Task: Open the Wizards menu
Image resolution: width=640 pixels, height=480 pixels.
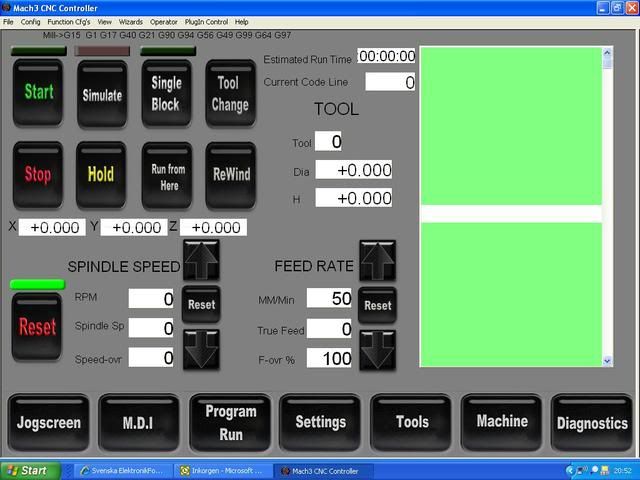Action: pos(131,22)
